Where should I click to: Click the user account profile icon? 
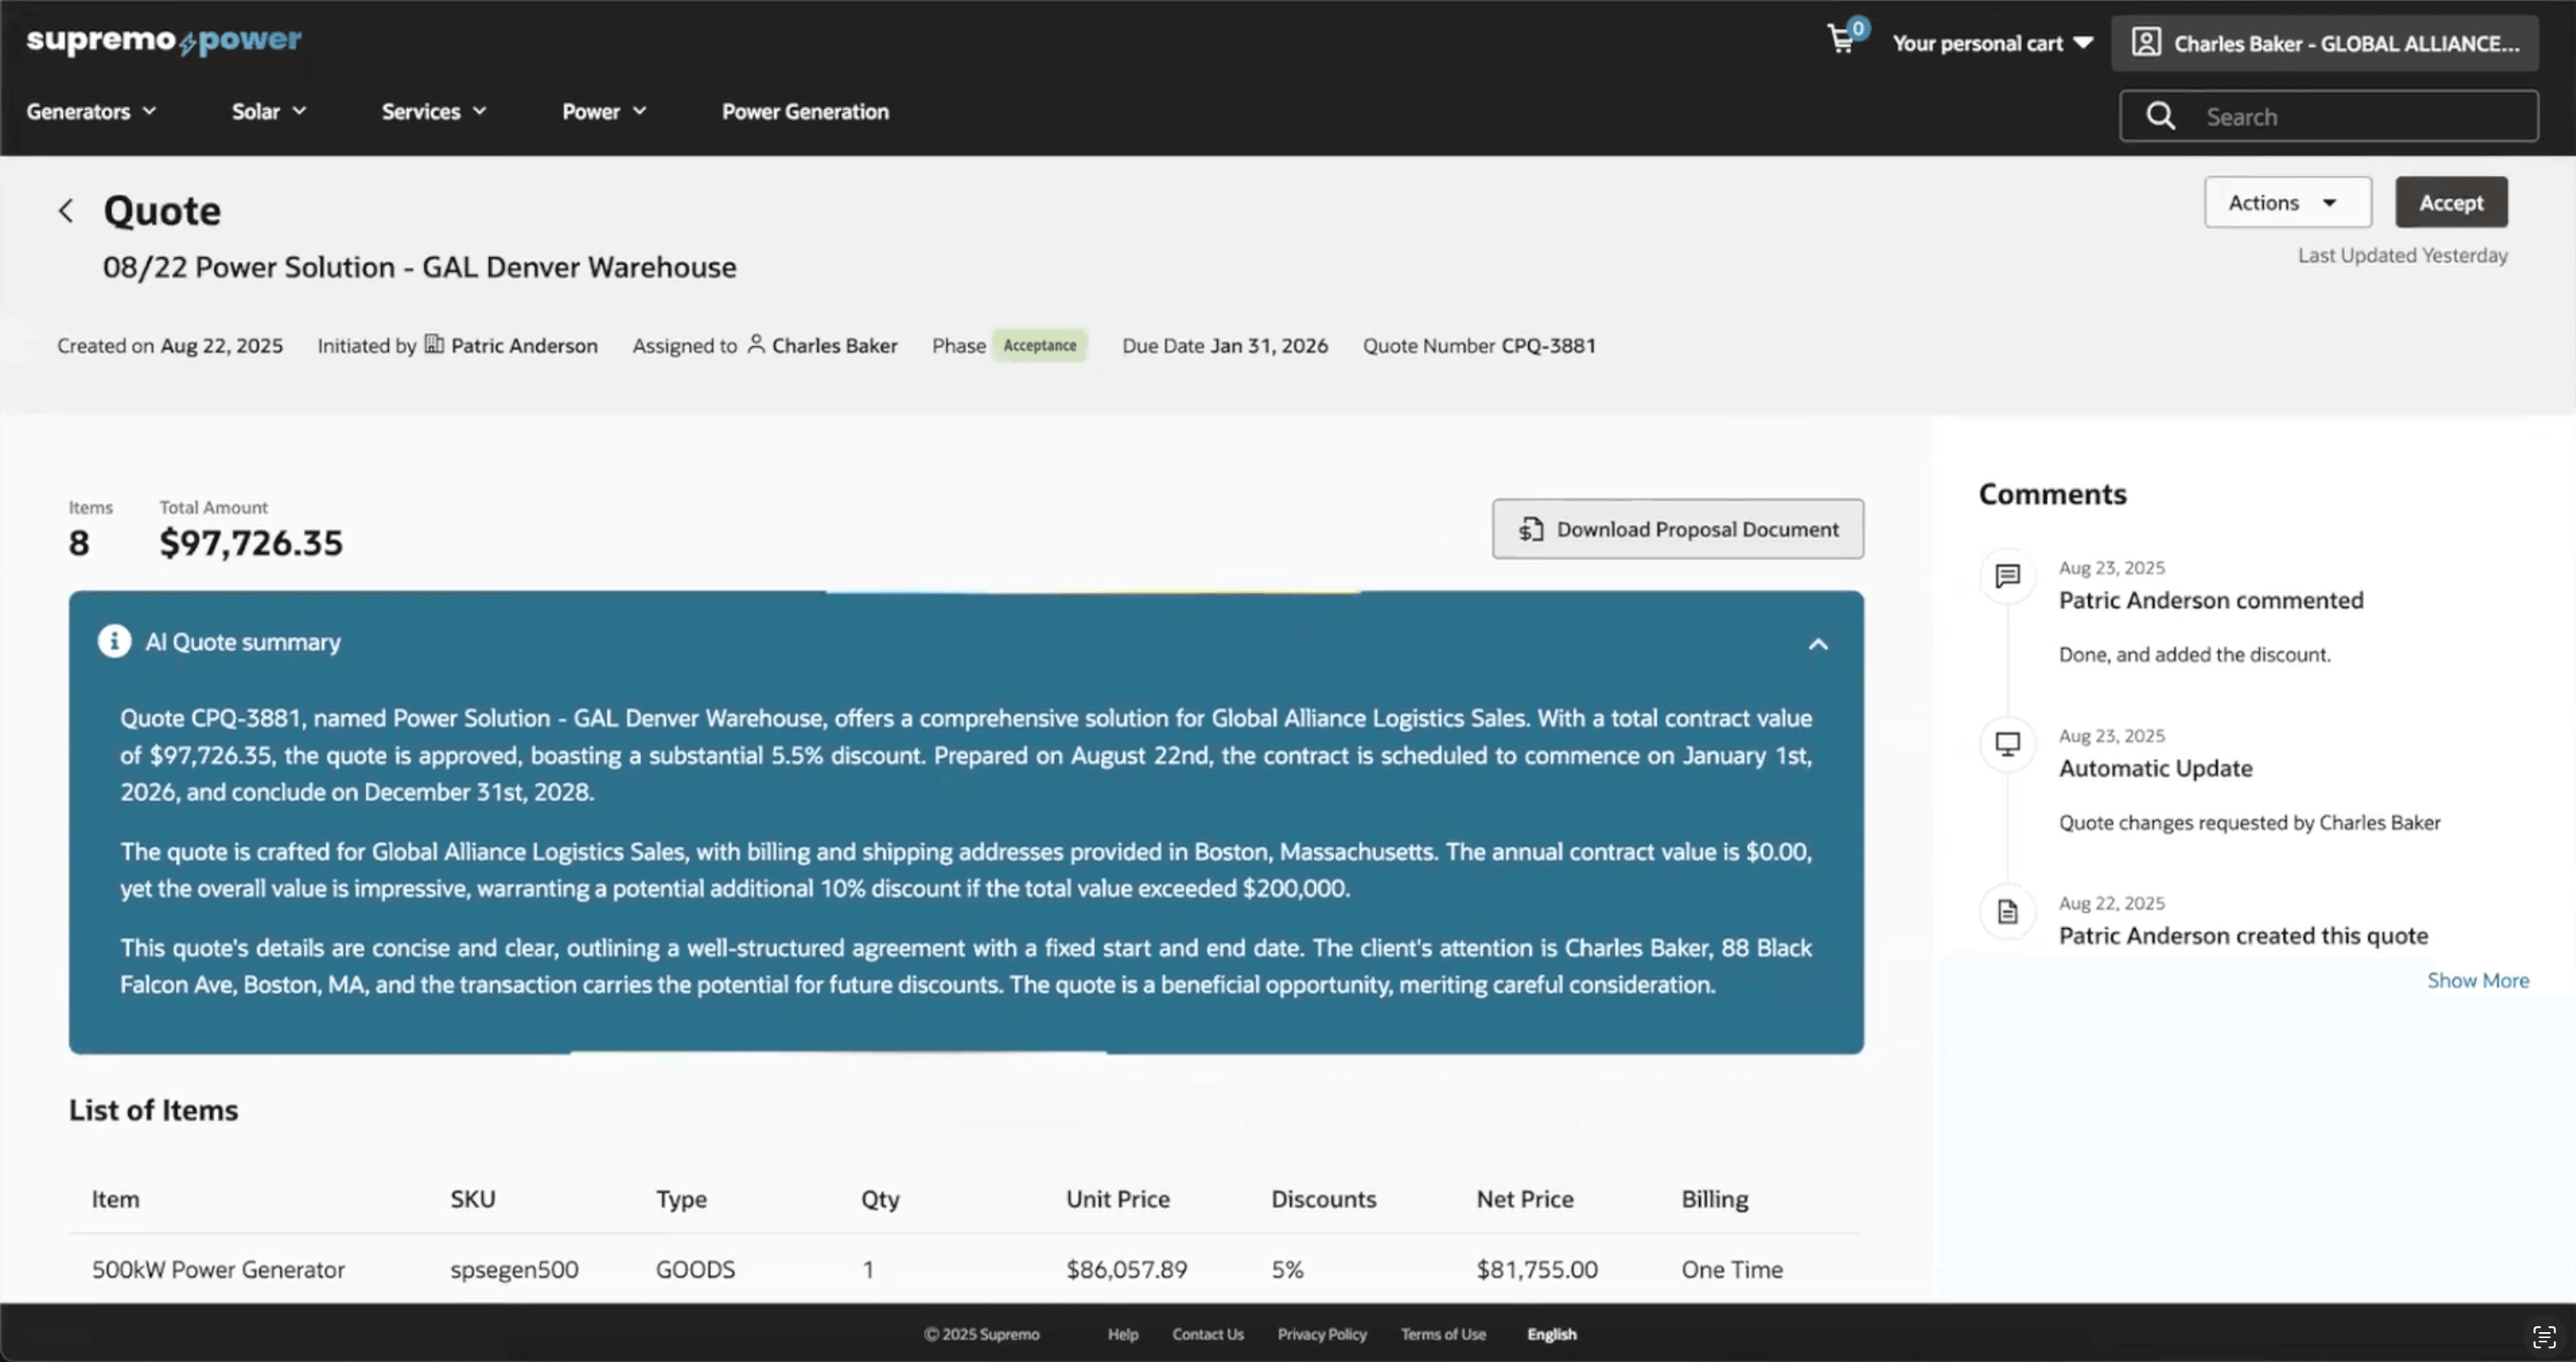pos(2145,43)
